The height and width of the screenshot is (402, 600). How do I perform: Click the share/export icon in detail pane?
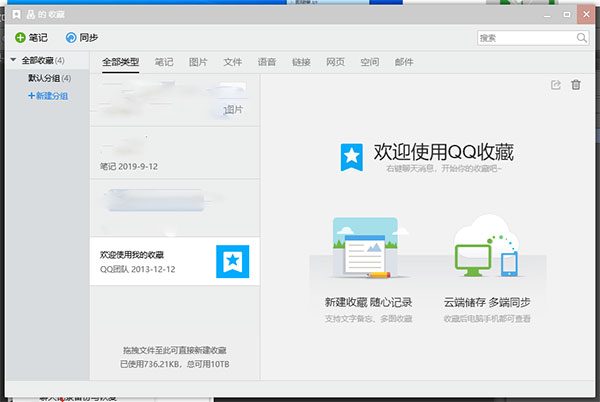556,85
